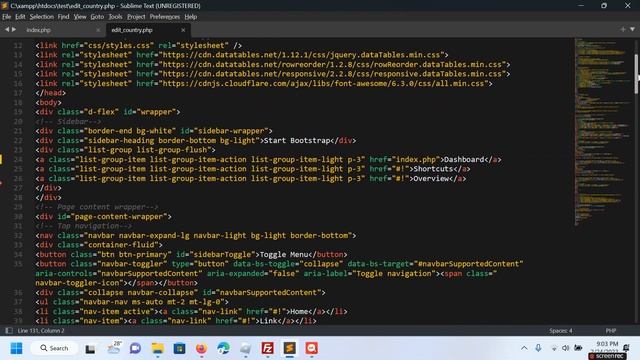Open the Project menu
Image resolution: width=640 pixels, height=360 pixels.
136,17
